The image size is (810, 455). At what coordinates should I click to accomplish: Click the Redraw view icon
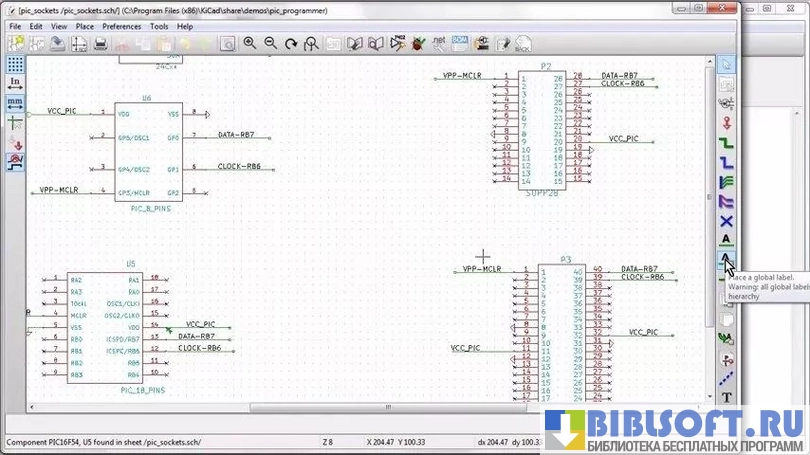291,44
